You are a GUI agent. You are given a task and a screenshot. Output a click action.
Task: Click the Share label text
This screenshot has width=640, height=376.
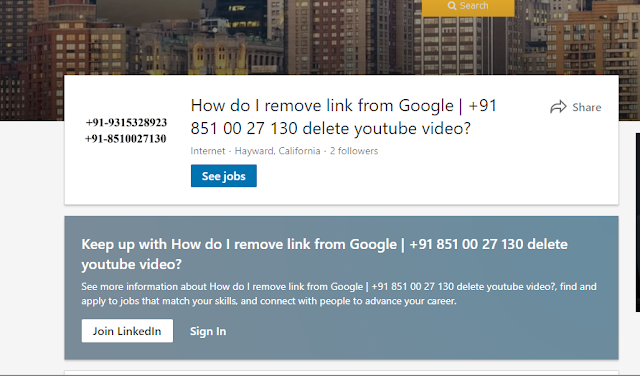point(587,107)
